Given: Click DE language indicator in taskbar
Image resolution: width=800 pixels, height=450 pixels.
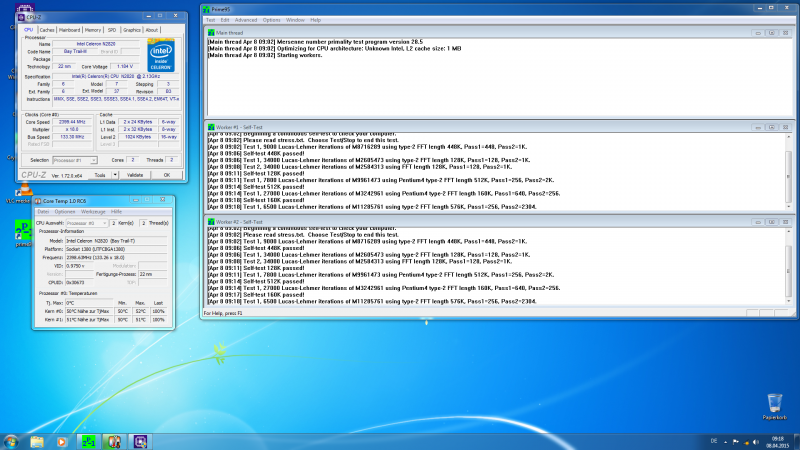Looking at the screenshot, I should click(714, 441).
